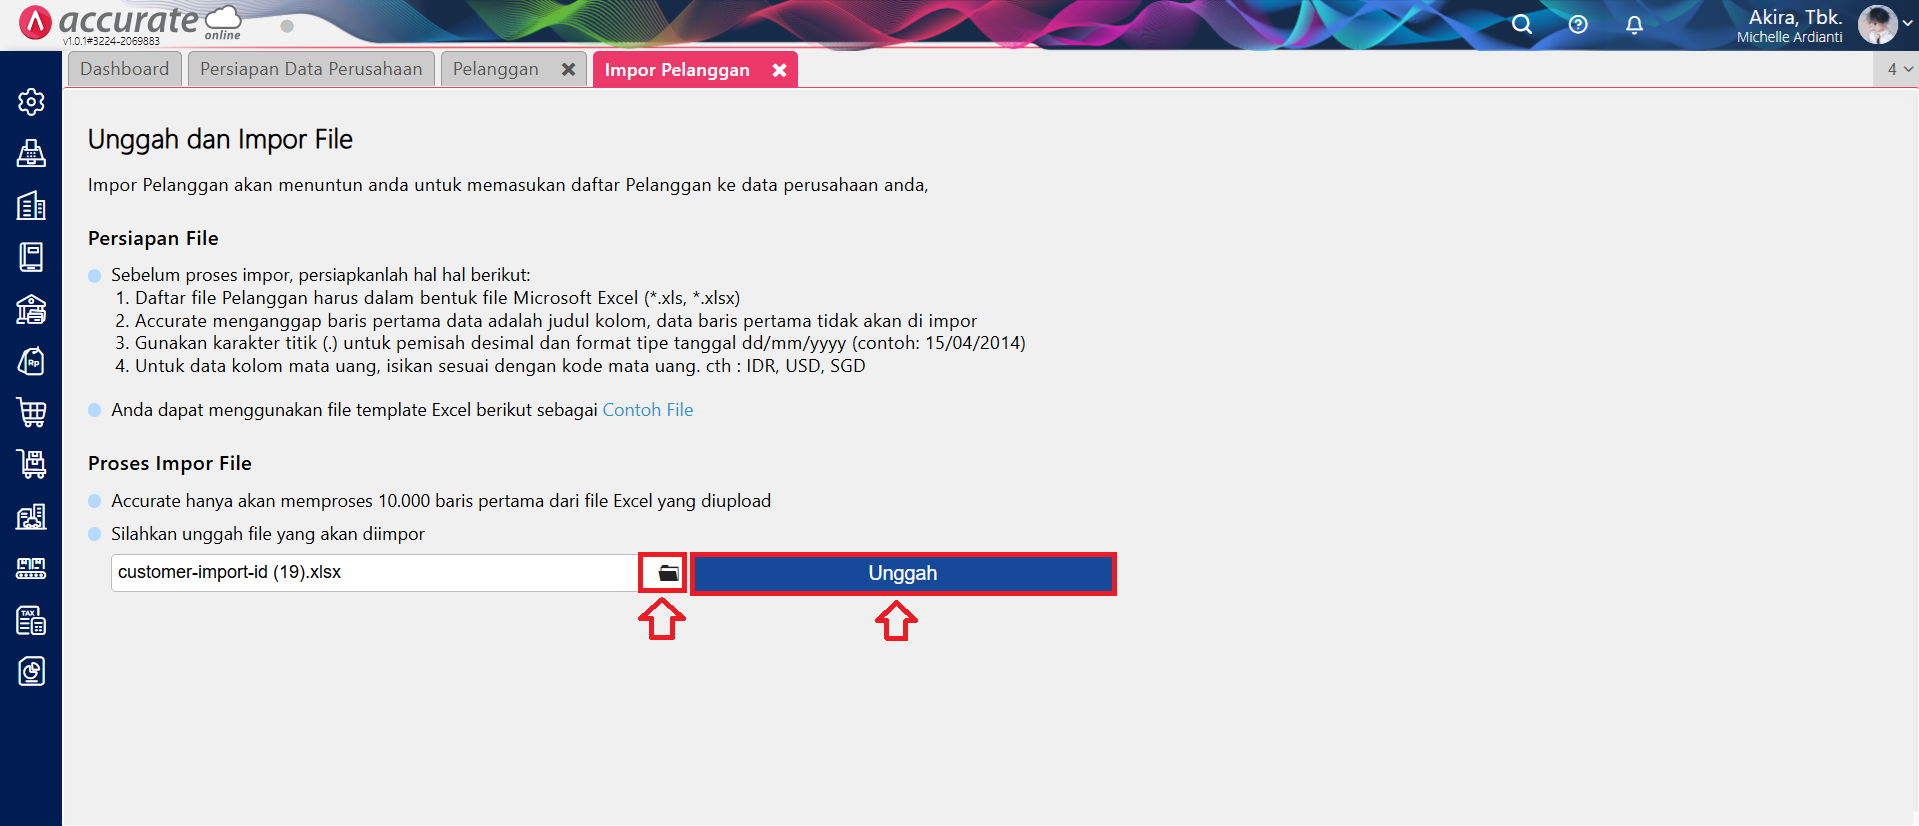Open the pie chart reports module

(31, 671)
